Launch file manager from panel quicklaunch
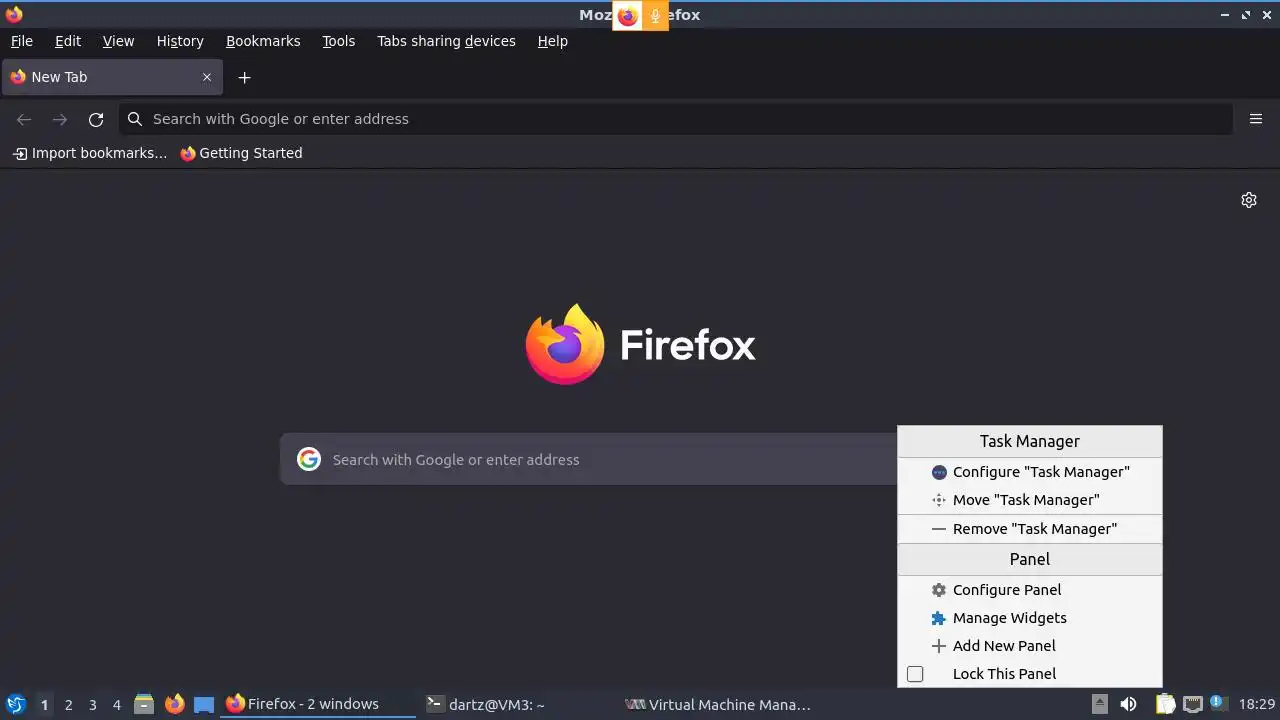This screenshot has height=720, width=1280. 144,704
